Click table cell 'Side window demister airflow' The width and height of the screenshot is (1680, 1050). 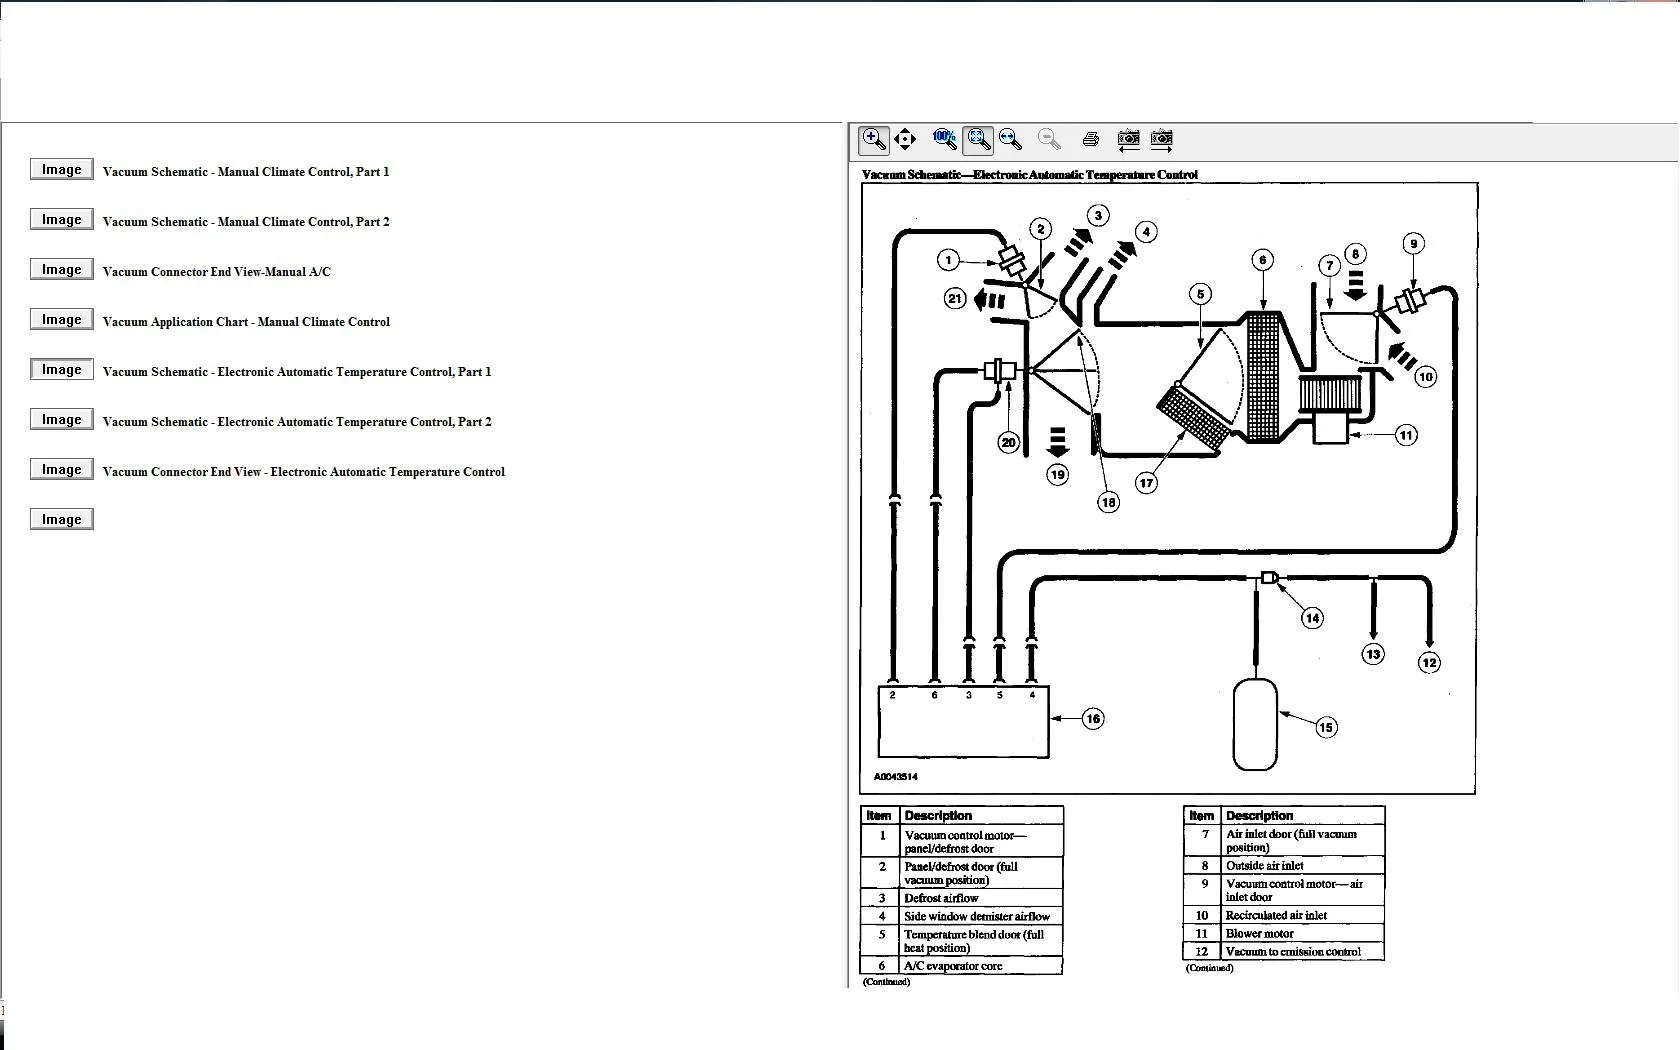[981, 916]
